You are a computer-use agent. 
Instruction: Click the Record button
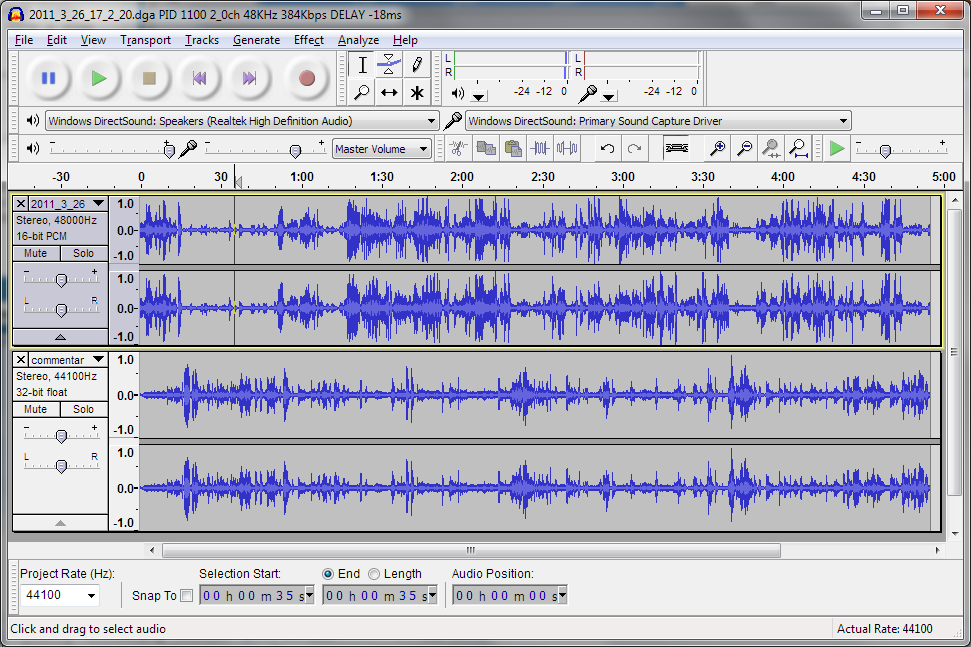(307, 78)
